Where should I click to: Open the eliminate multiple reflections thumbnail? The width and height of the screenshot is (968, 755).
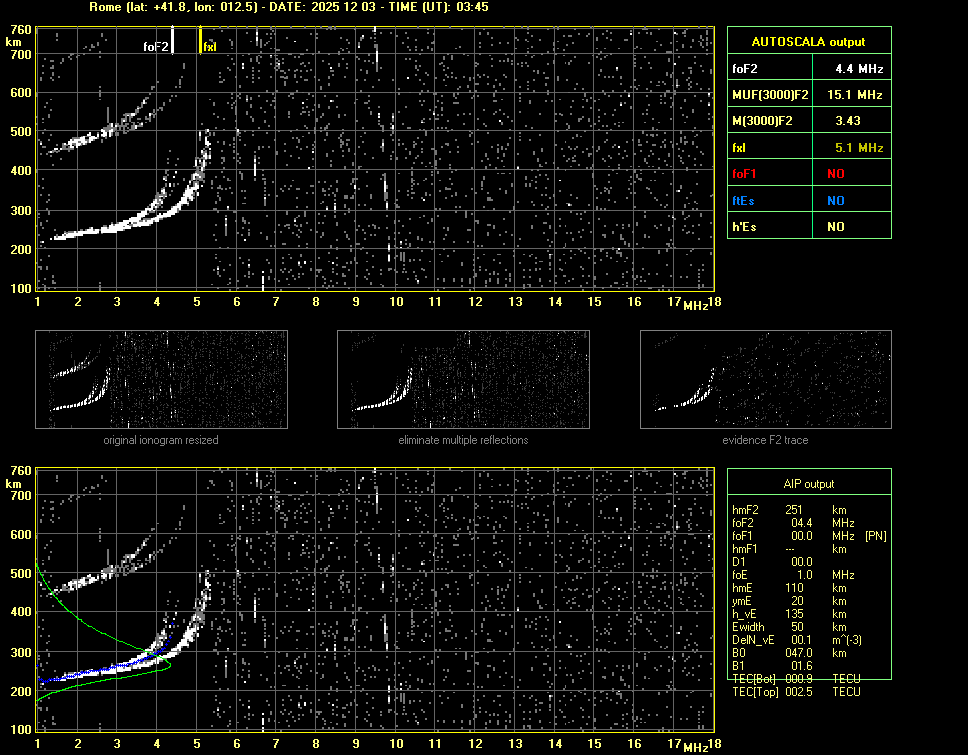click(463, 381)
